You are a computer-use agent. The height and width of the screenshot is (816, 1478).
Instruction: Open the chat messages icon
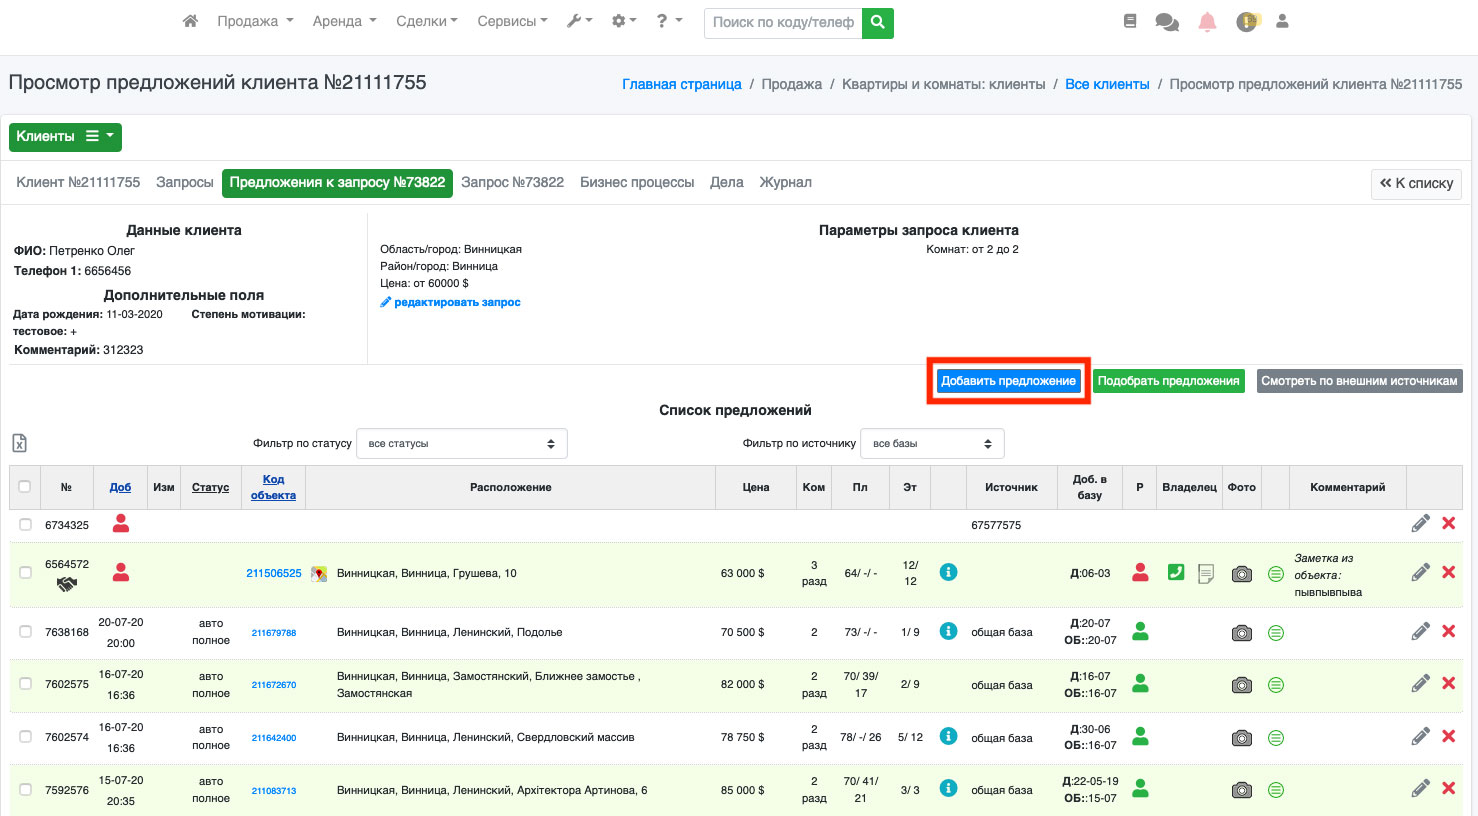click(x=1166, y=22)
